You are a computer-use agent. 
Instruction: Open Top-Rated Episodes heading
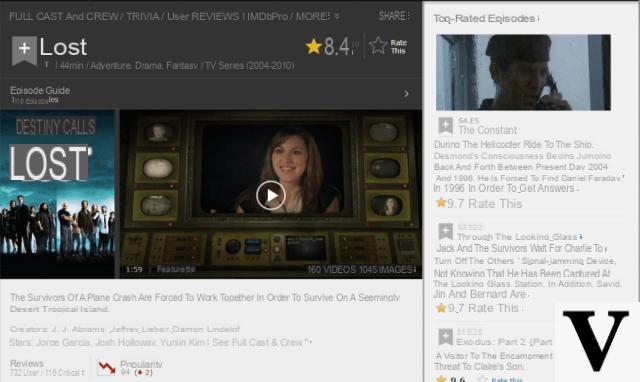click(486, 18)
